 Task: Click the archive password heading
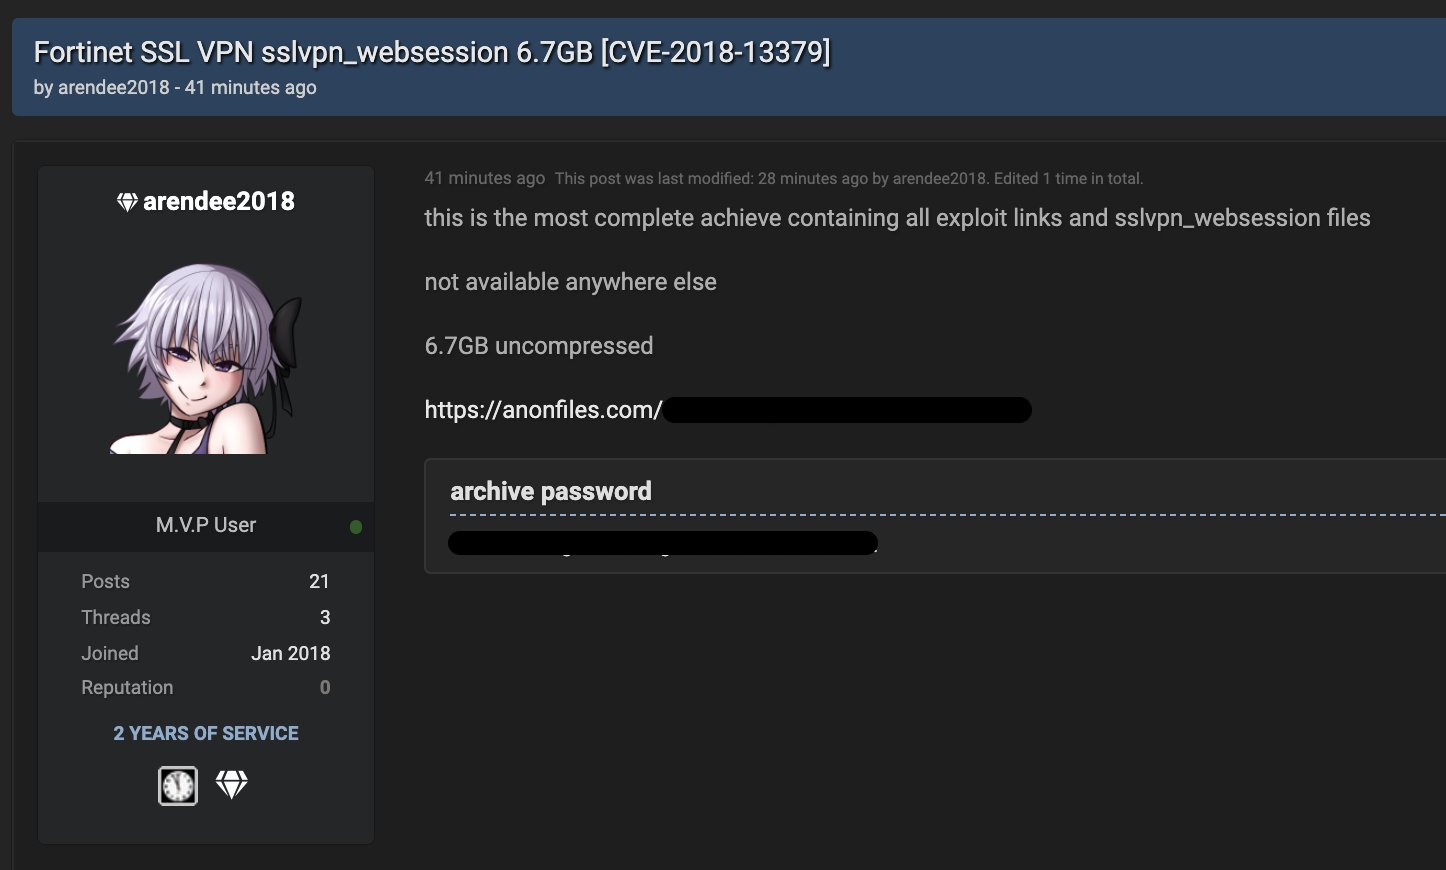(551, 491)
